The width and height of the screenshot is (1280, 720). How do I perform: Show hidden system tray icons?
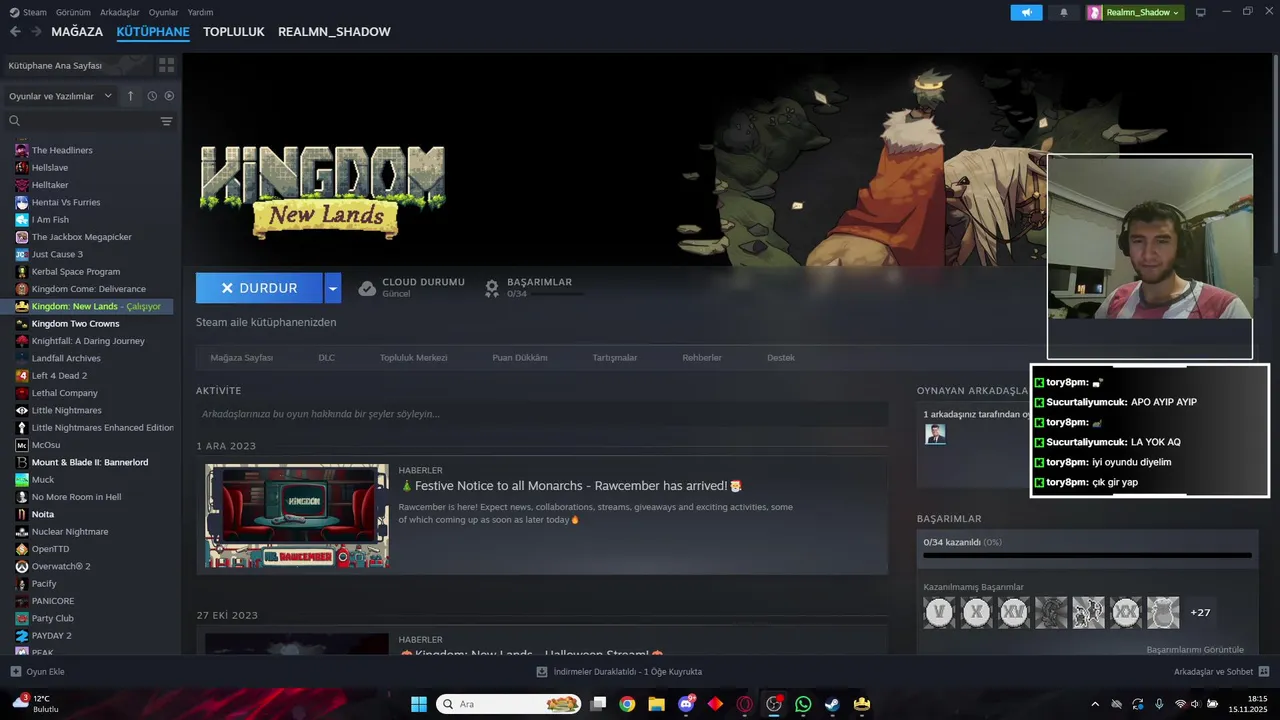1095,704
